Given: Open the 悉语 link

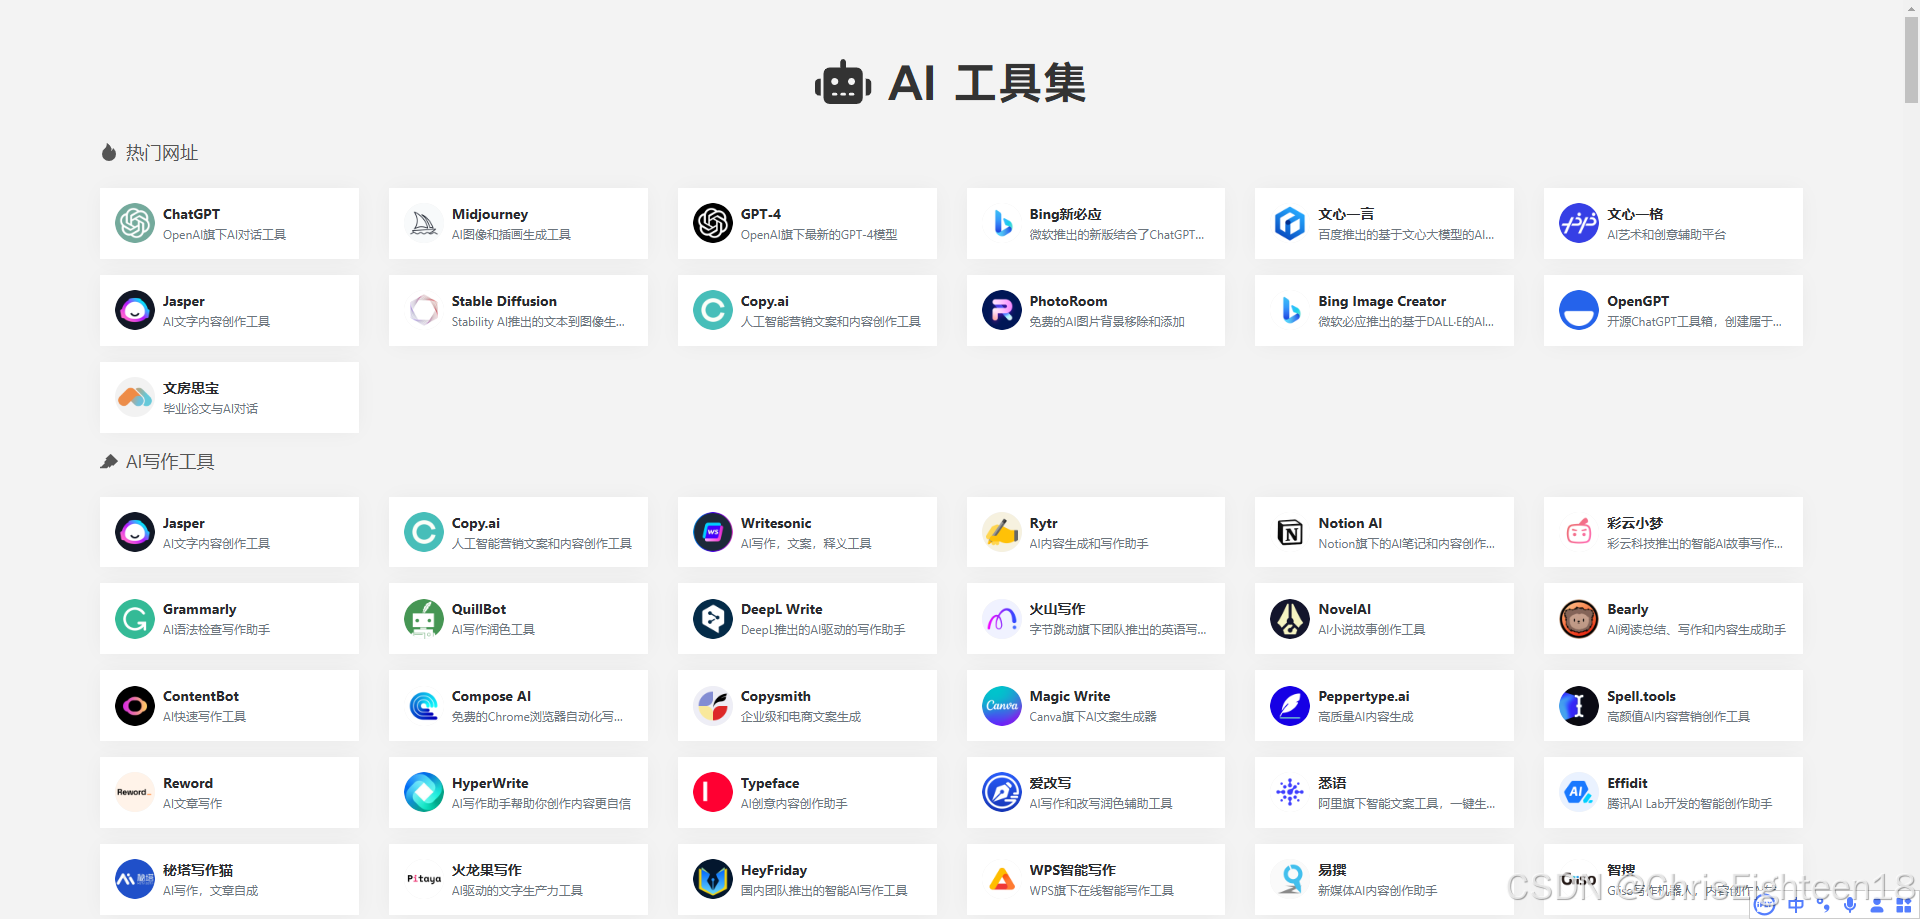Looking at the screenshot, I should click(1384, 793).
